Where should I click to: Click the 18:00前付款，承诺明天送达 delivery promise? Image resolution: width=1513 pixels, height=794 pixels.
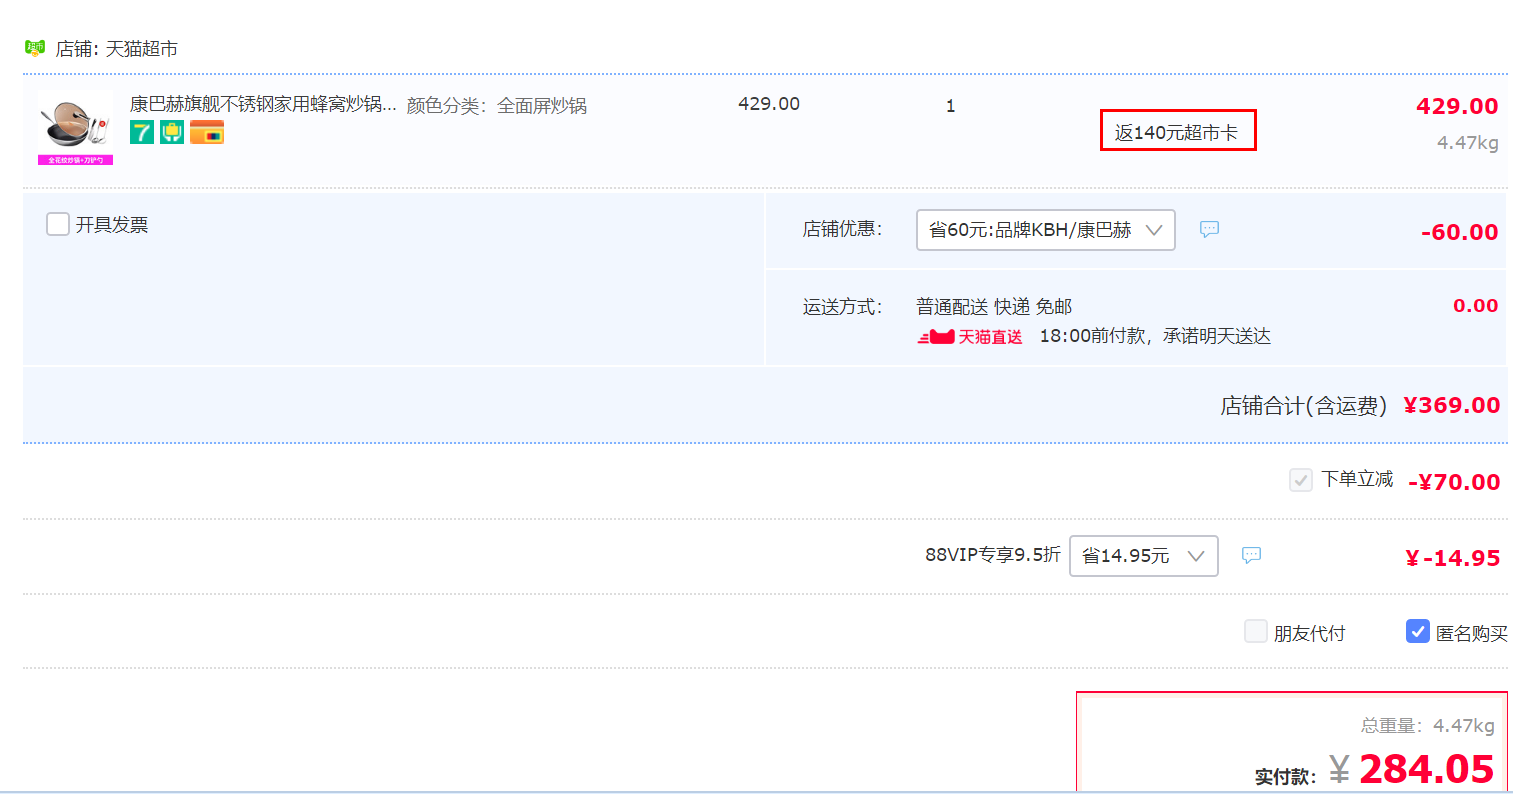pos(1155,337)
